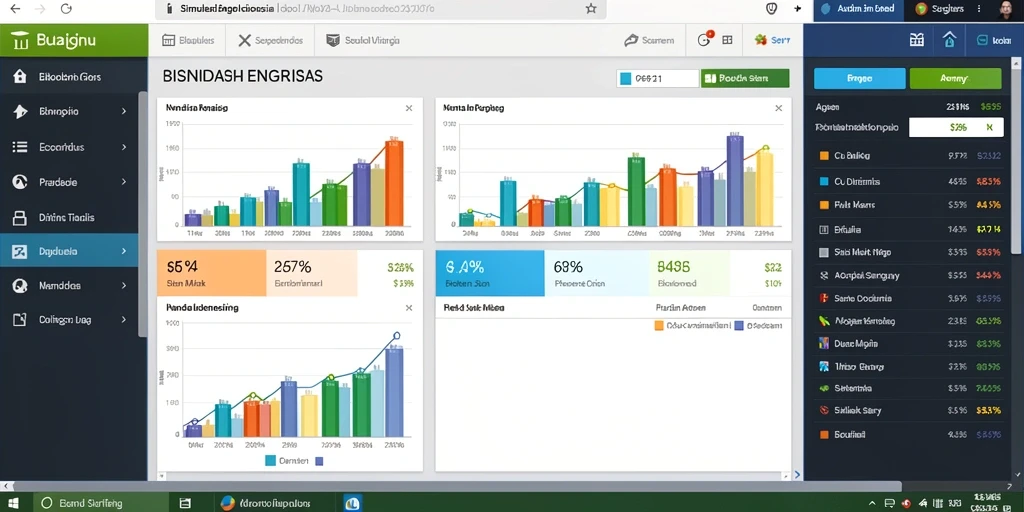Click the Windows Start button

[14, 504]
